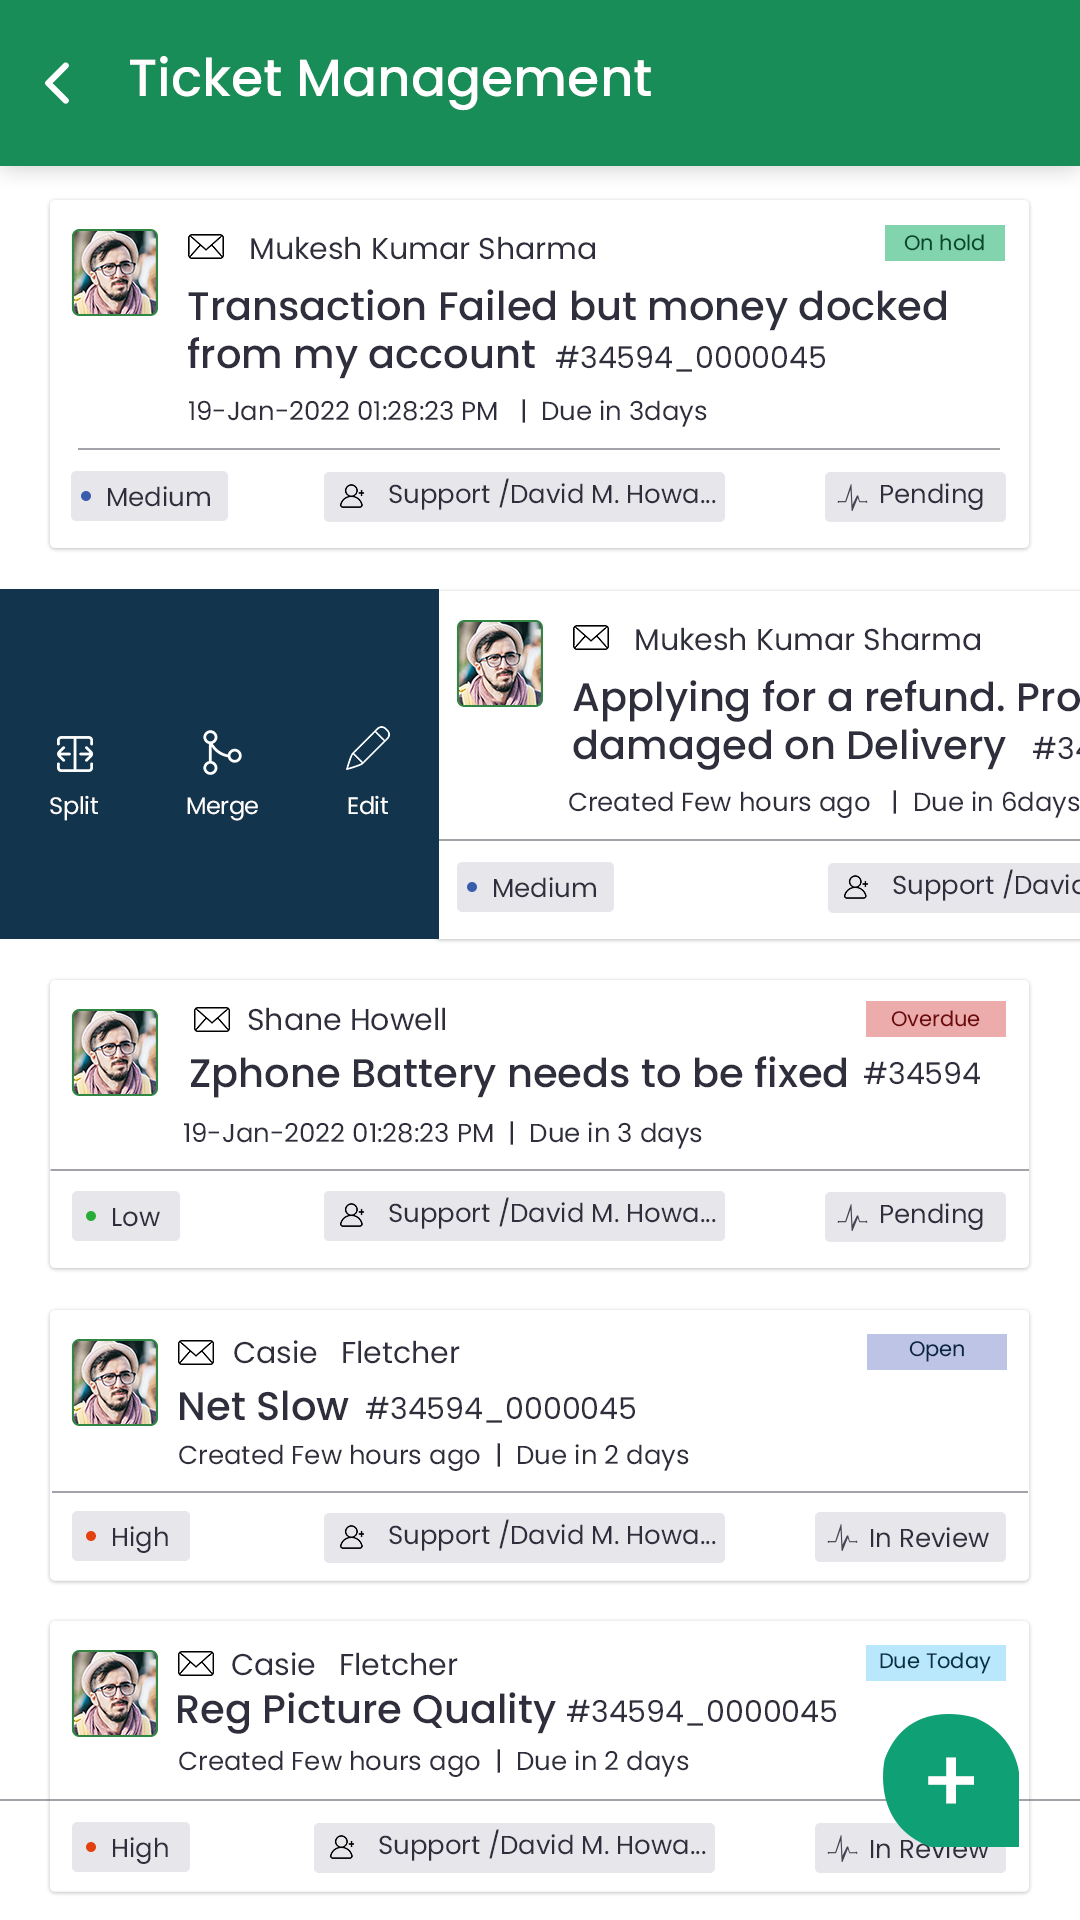Tap assignee Support/David on Net Slow ticket
This screenshot has width=1080, height=1920.
pyautogui.click(x=524, y=1537)
